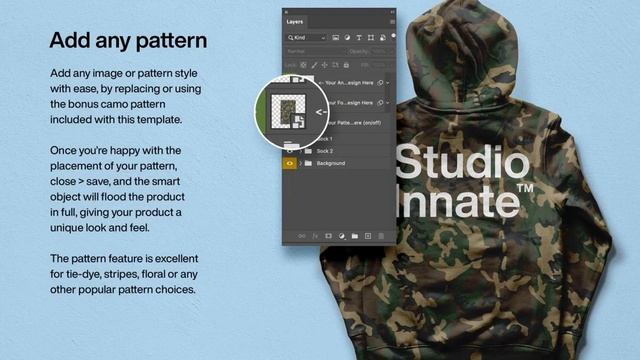The height and width of the screenshot is (360, 640).
Task: Expand effects chevron on 'Your An...esign Here'
Action: click(x=388, y=83)
